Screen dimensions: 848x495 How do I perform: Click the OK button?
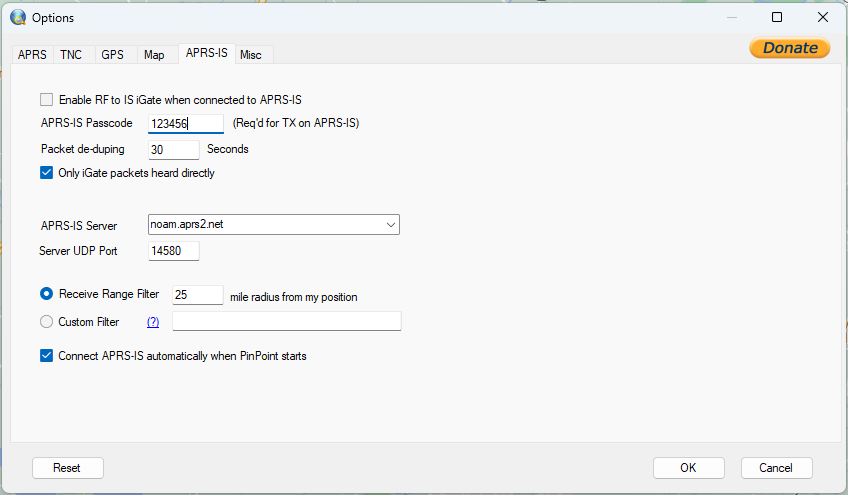[x=688, y=468]
